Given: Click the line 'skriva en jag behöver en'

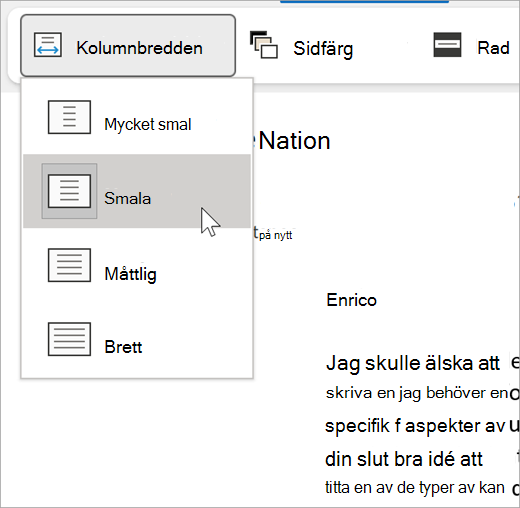Looking at the screenshot, I should click(417, 393).
